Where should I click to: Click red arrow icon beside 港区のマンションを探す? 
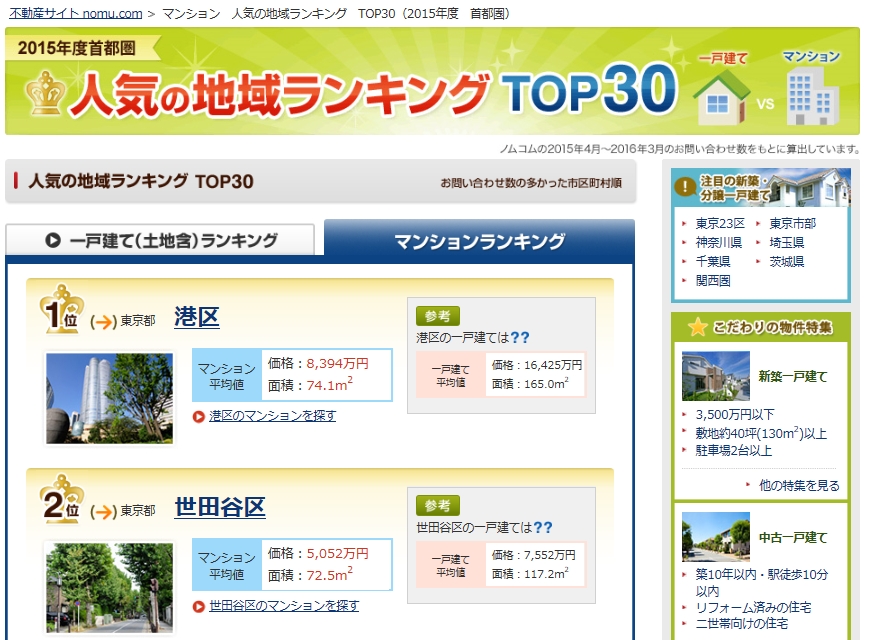click(x=199, y=416)
